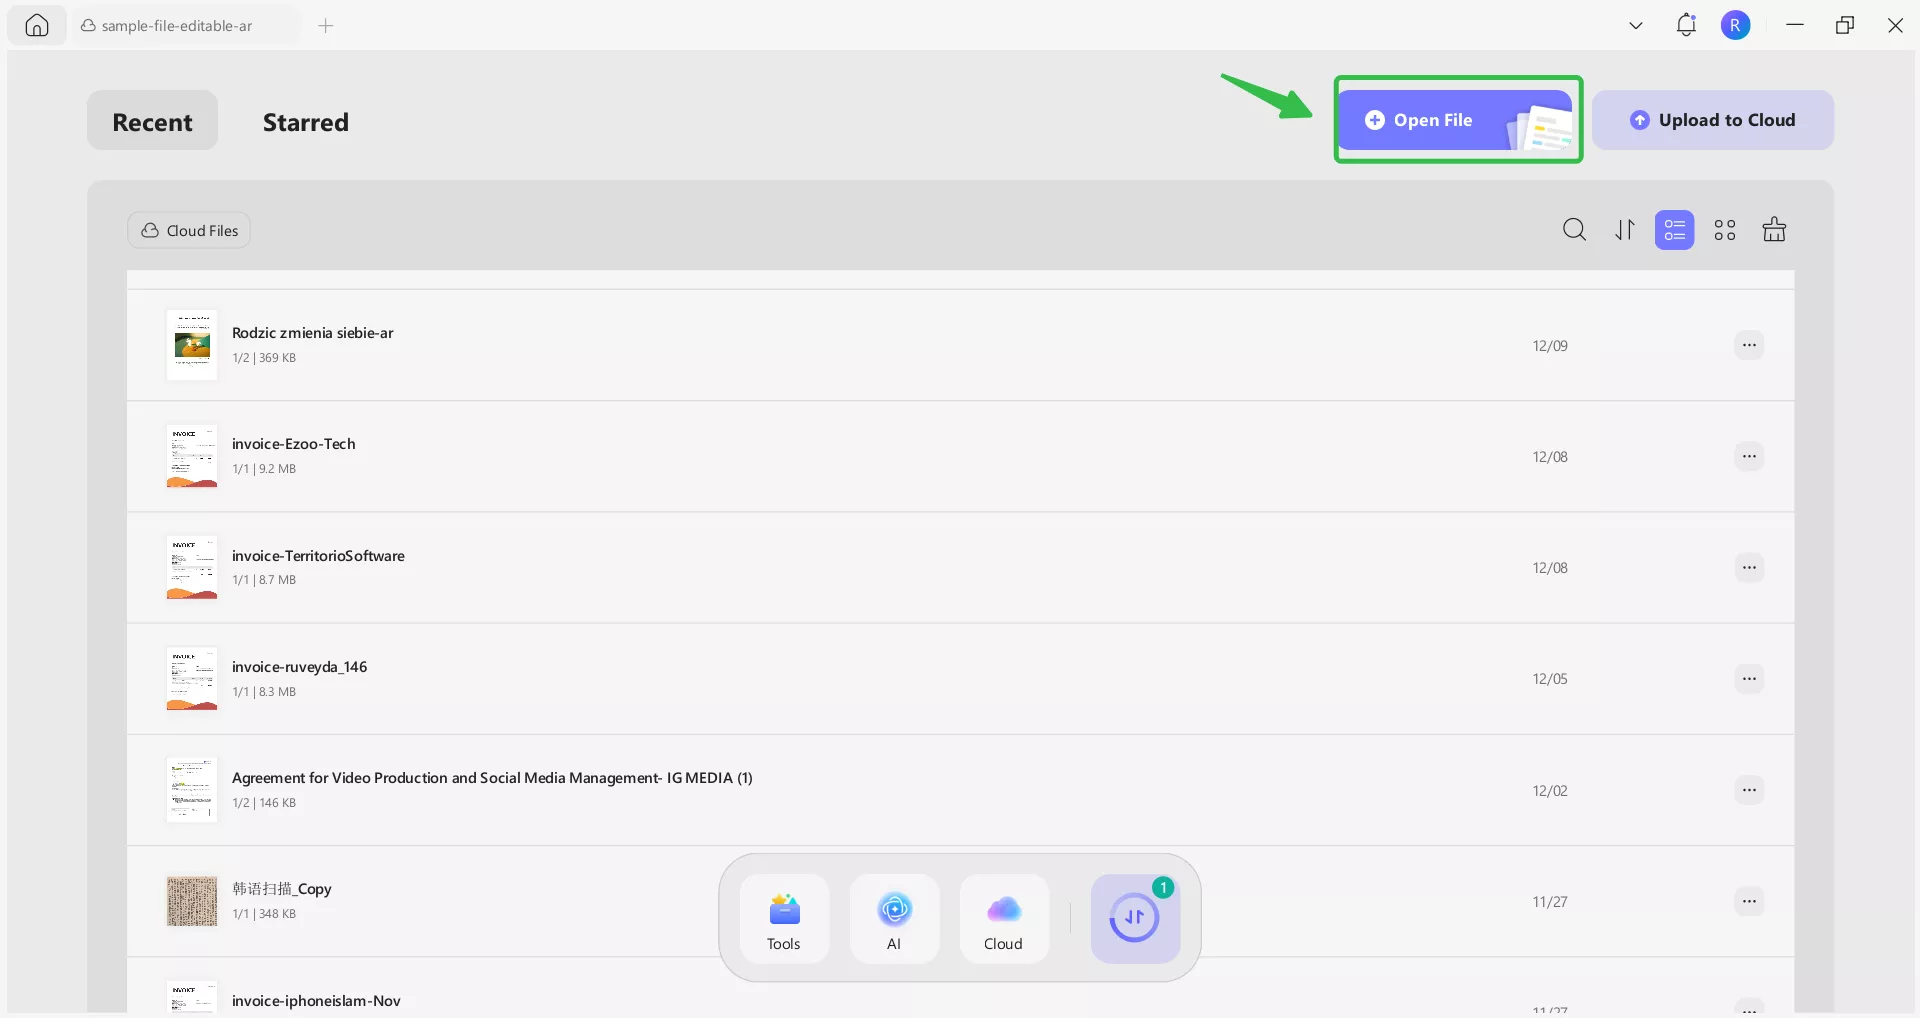The image size is (1920, 1018).
Task: Open more options for 韩语扫描_Copy
Action: (1749, 901)
